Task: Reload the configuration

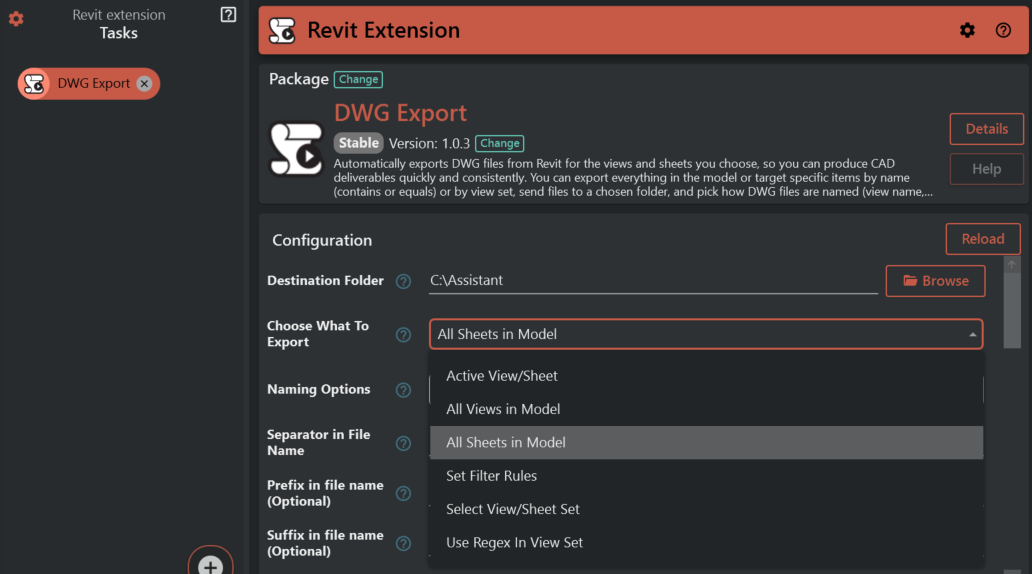Action: click(983, 239)
